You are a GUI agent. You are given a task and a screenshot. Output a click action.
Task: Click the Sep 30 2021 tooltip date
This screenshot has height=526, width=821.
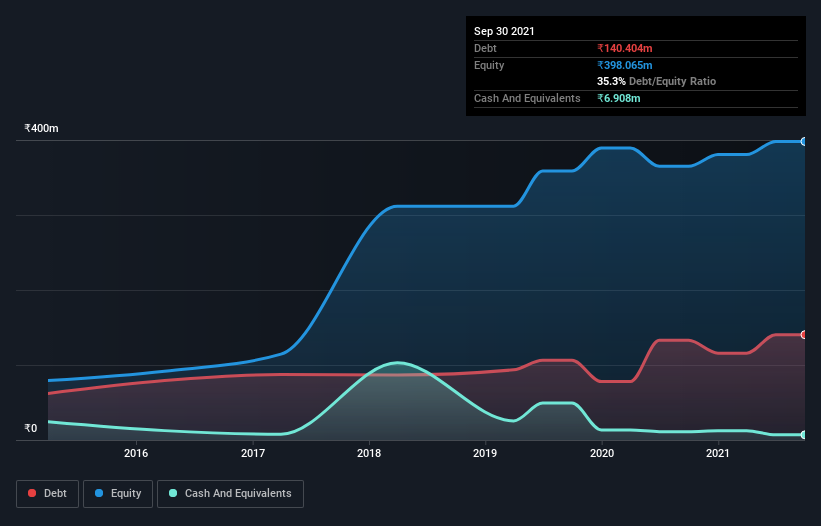(504, 31)
